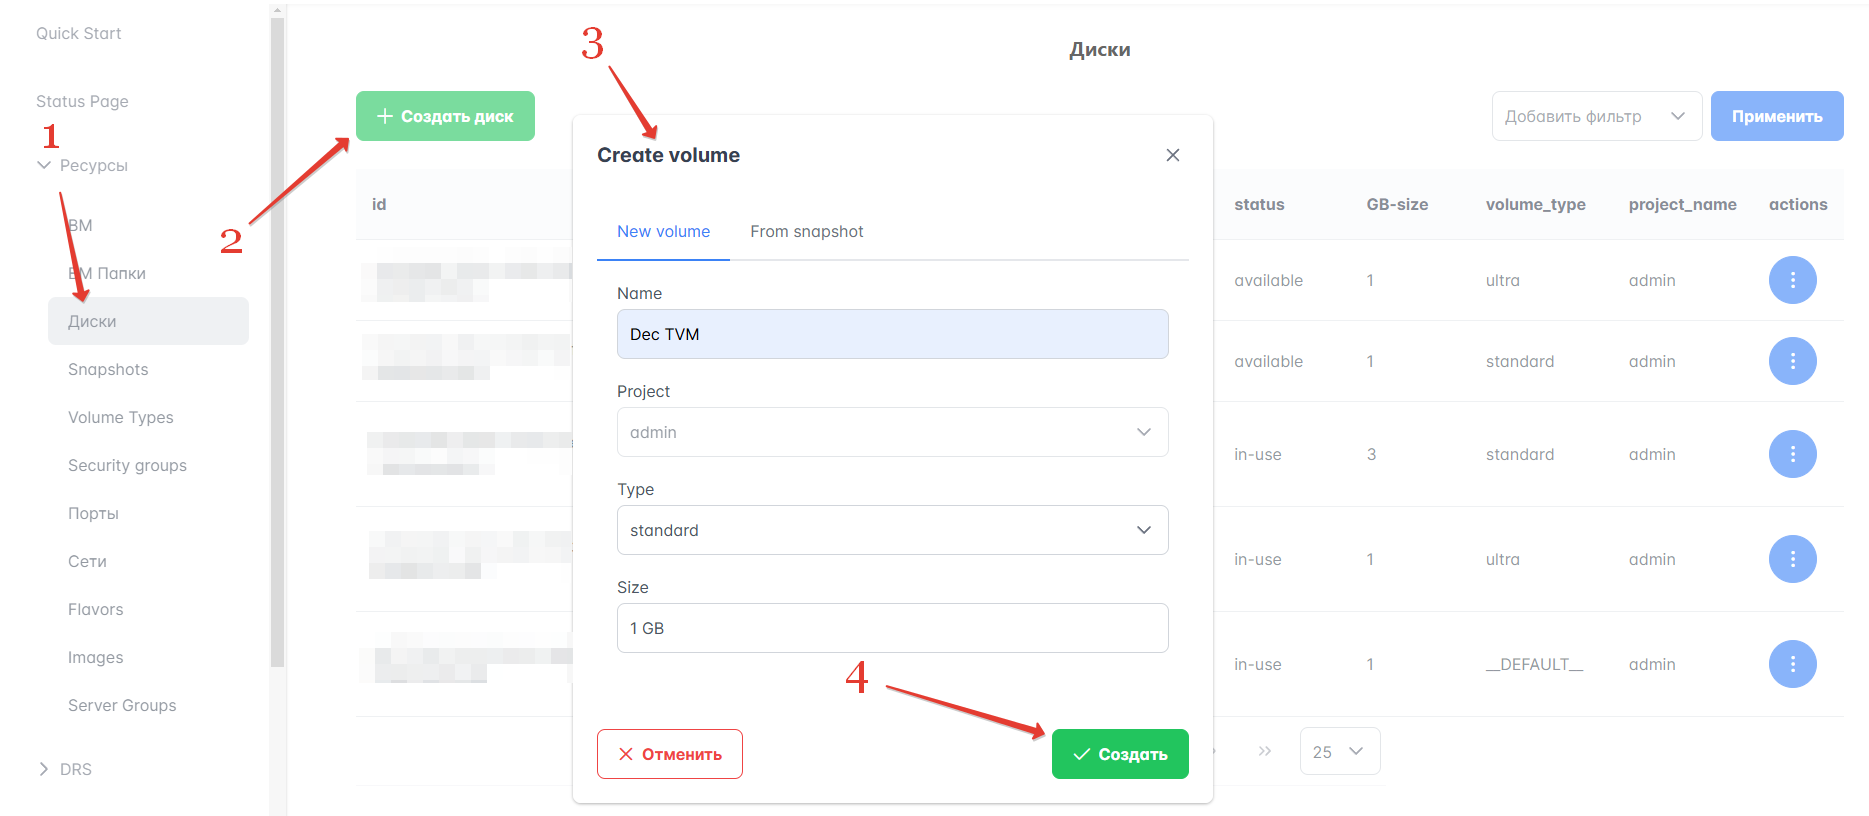Go to last page of table

pyautogui.click(x=1265, y=751)
